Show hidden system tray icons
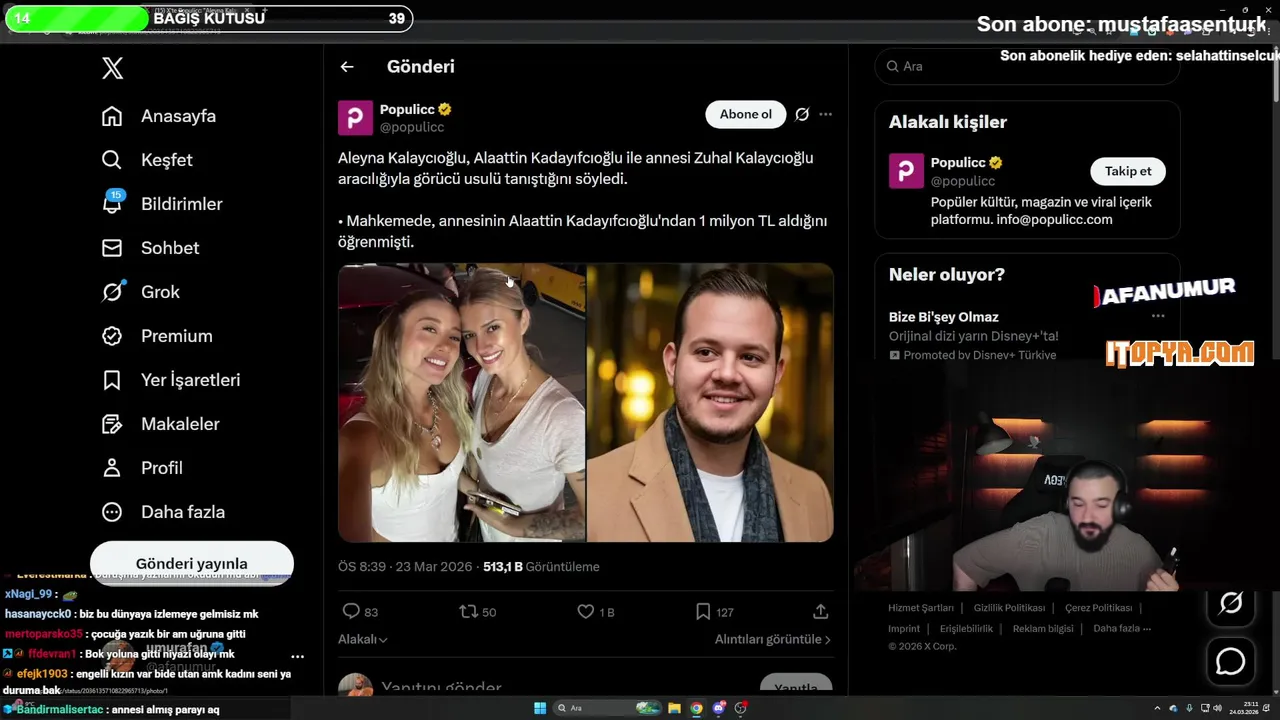The image size is (1280, 720). point(1157,708)
